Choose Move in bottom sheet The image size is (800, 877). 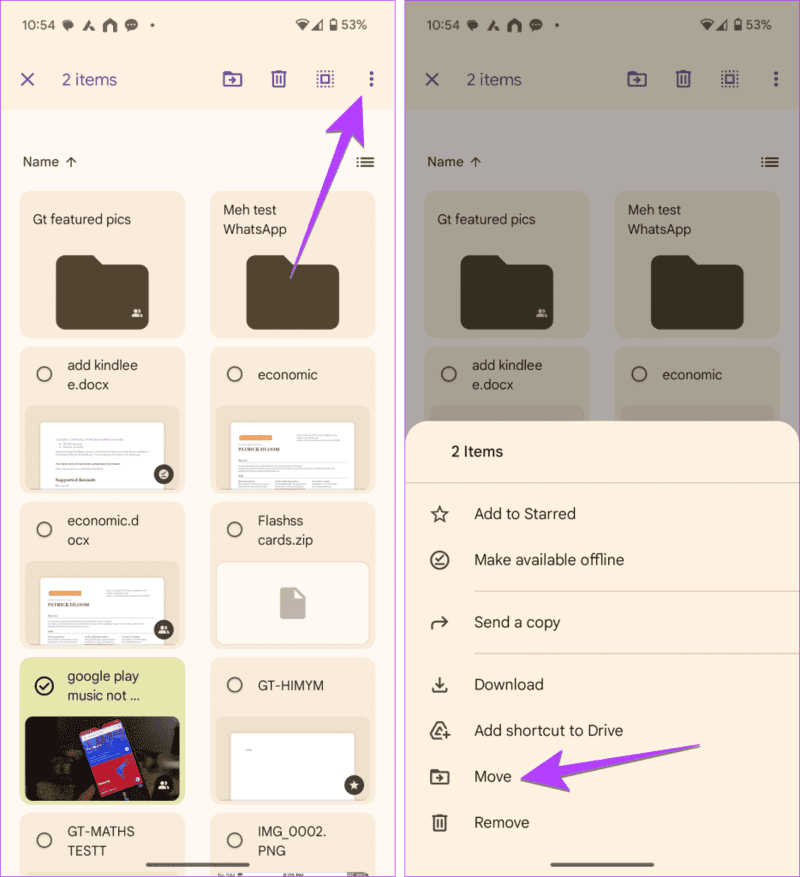pos(603,777)
